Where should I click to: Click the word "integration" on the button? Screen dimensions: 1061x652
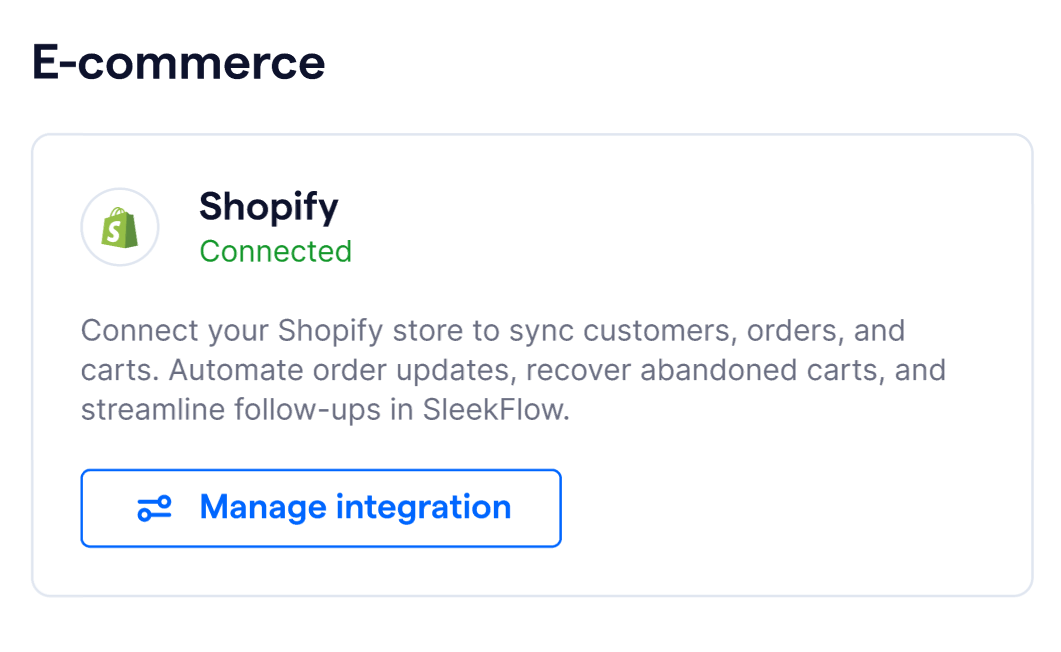pos(424,507)
